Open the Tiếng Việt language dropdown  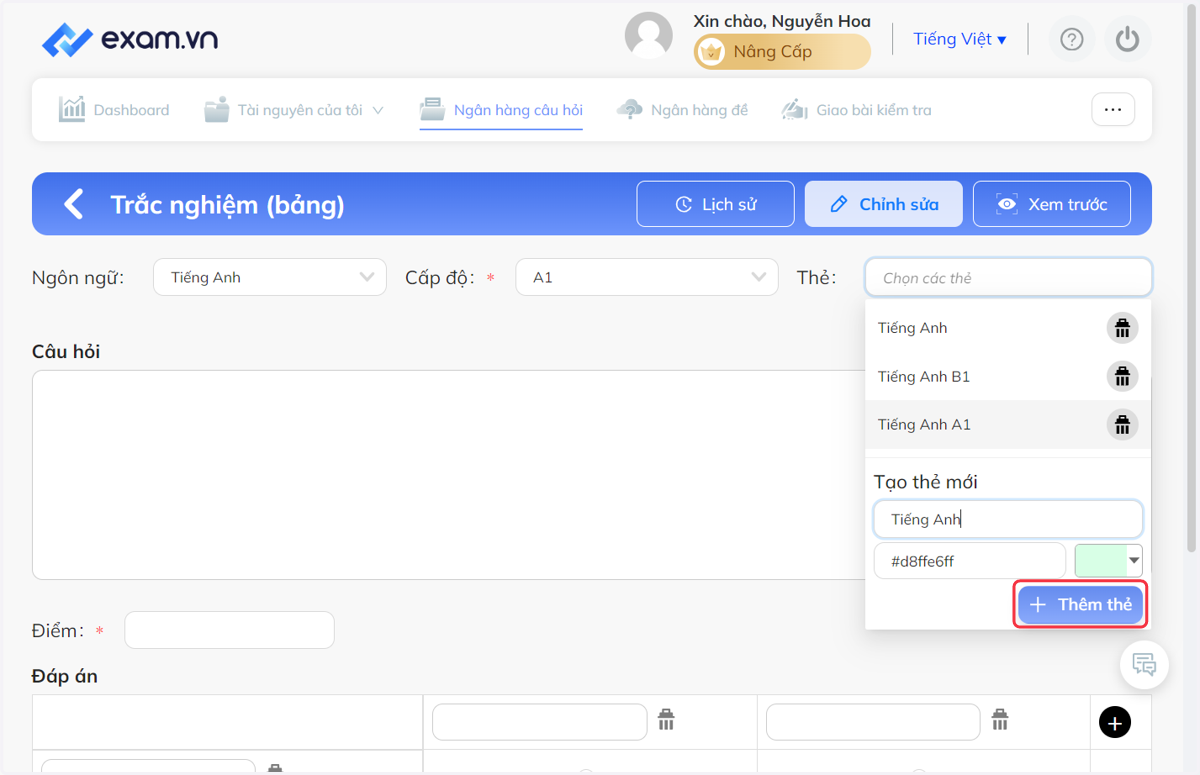[960, 39]
